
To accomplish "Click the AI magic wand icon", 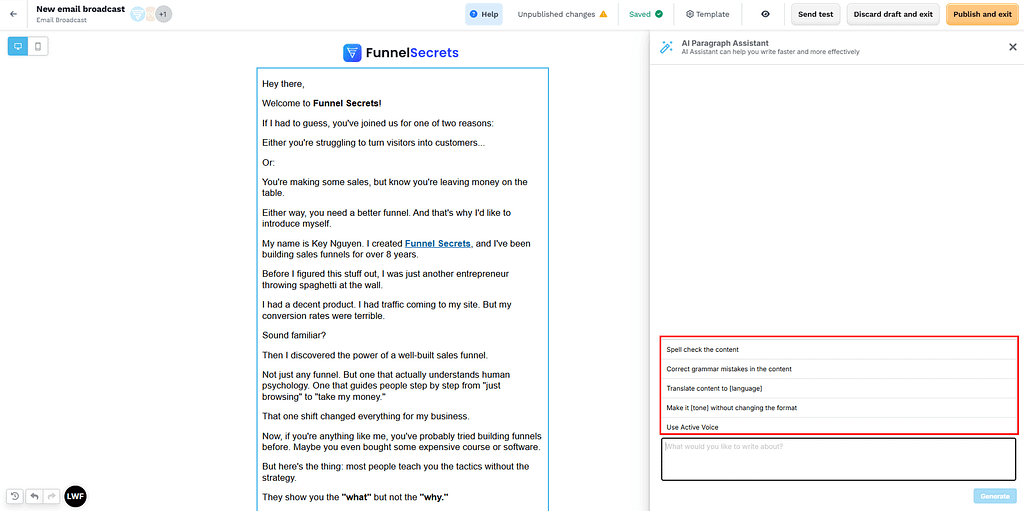I will (667, 47).
